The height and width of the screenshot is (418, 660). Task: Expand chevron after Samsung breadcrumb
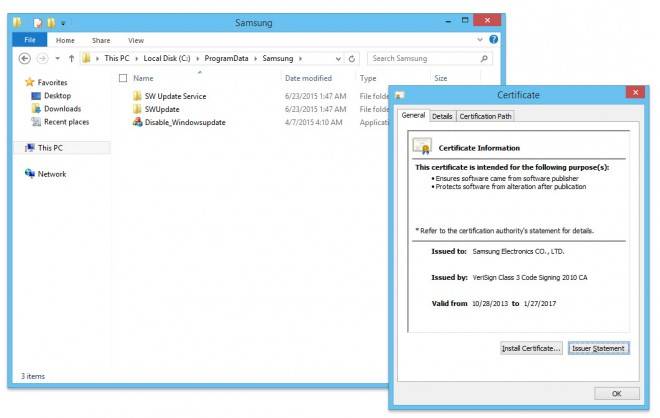300,59
